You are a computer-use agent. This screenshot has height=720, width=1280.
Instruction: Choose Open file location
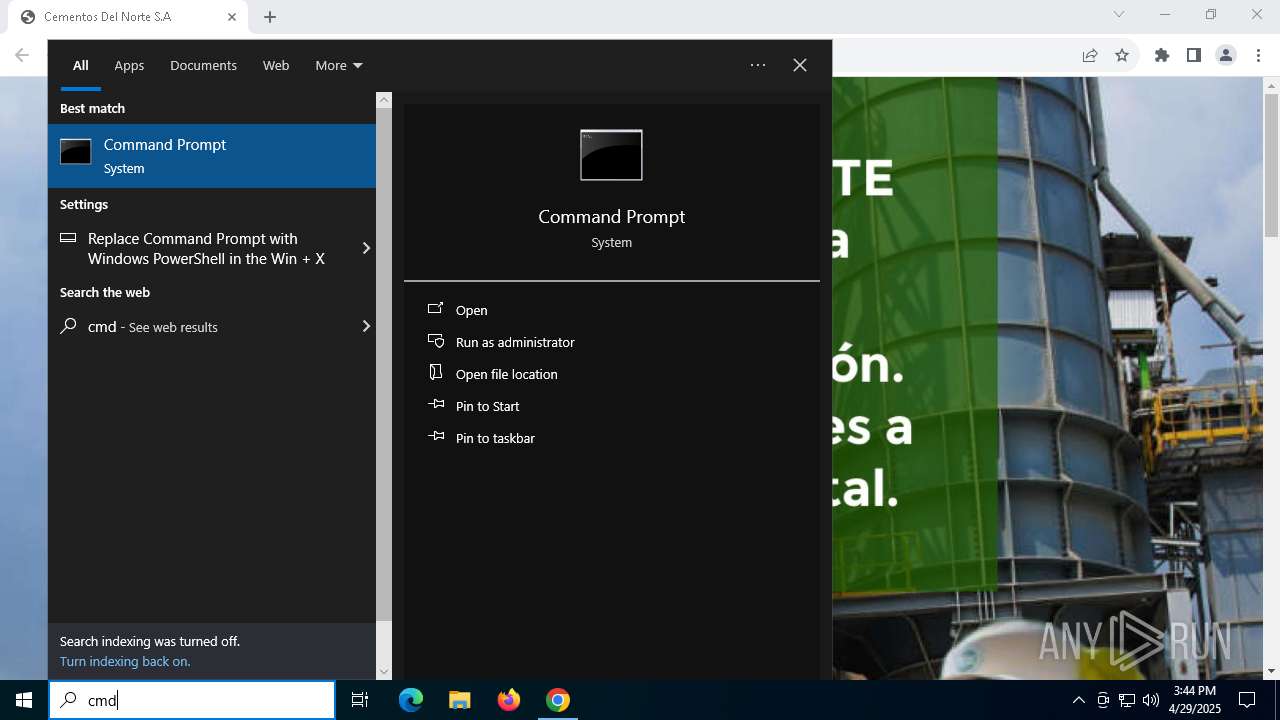(x=507, y=374)
